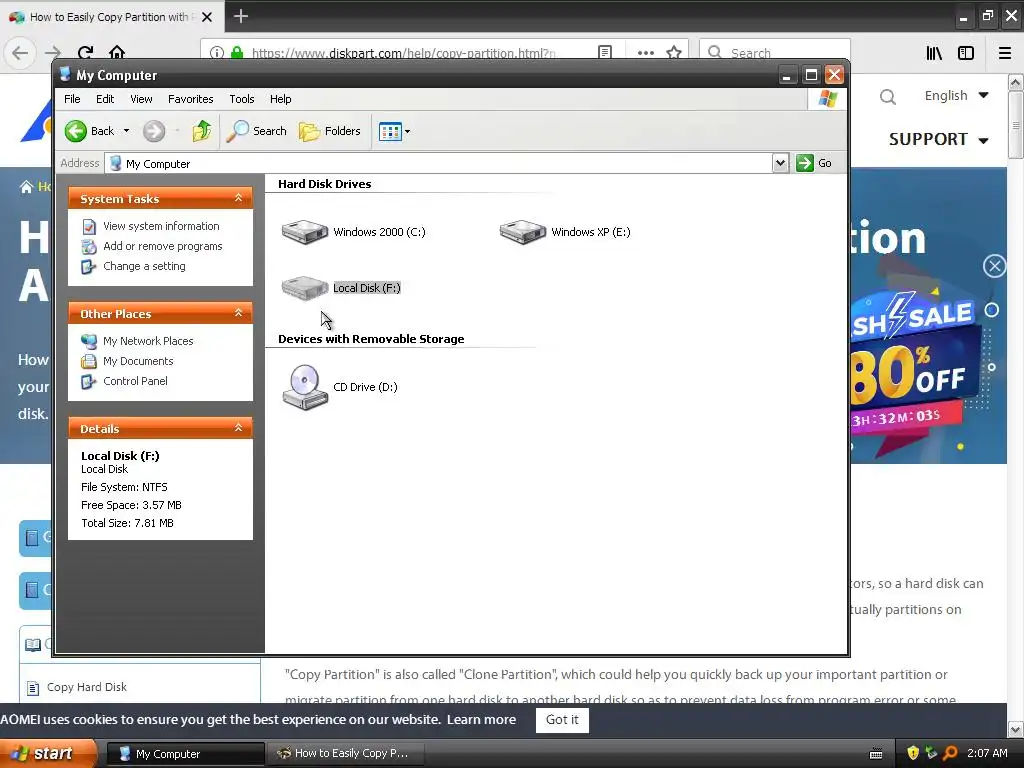Viewport: 1024px width, 768px height.
Task: Toggle the browser sidebar icon
Action: tap(966, 53)
